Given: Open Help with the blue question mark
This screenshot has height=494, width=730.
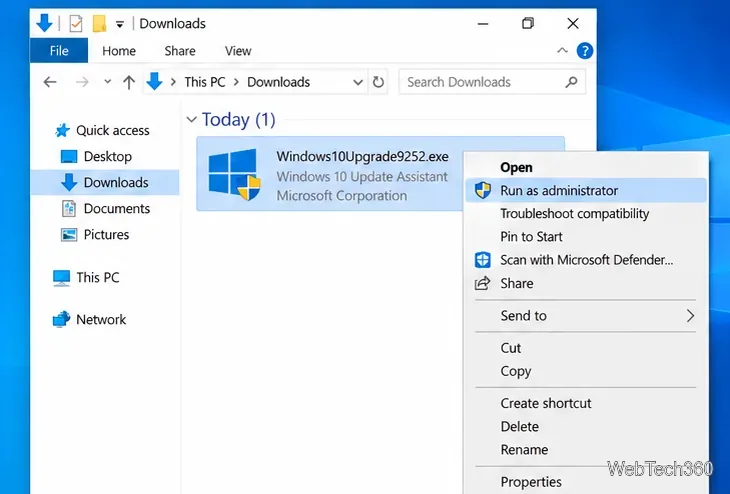Looking at the screenshot, I should (585, 50).
